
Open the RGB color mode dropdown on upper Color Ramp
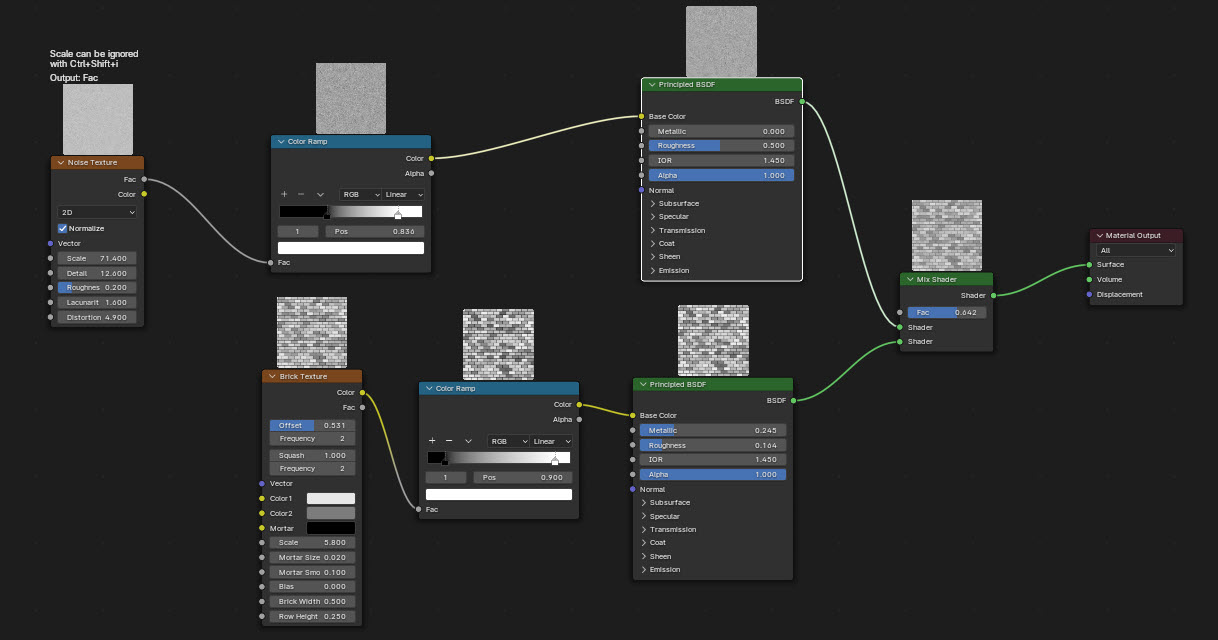point(361,194)
